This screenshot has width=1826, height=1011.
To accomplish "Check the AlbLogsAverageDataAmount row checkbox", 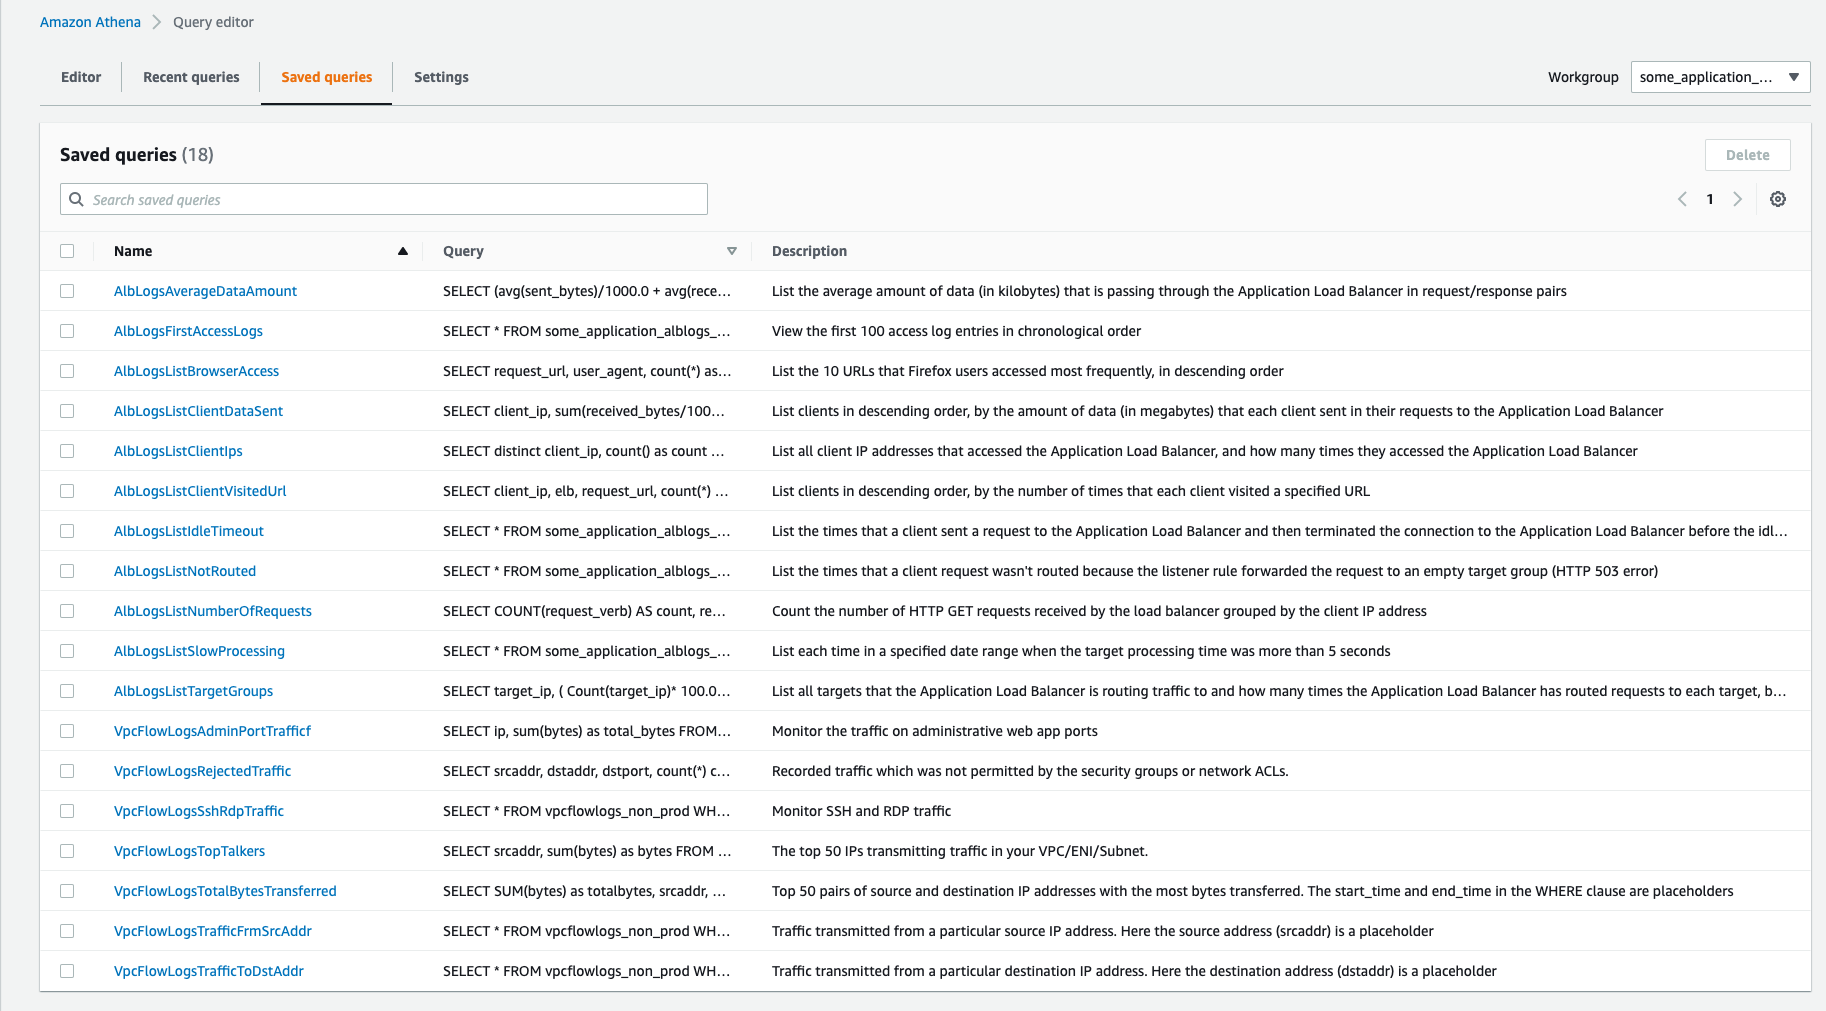I will pos(67,291).
